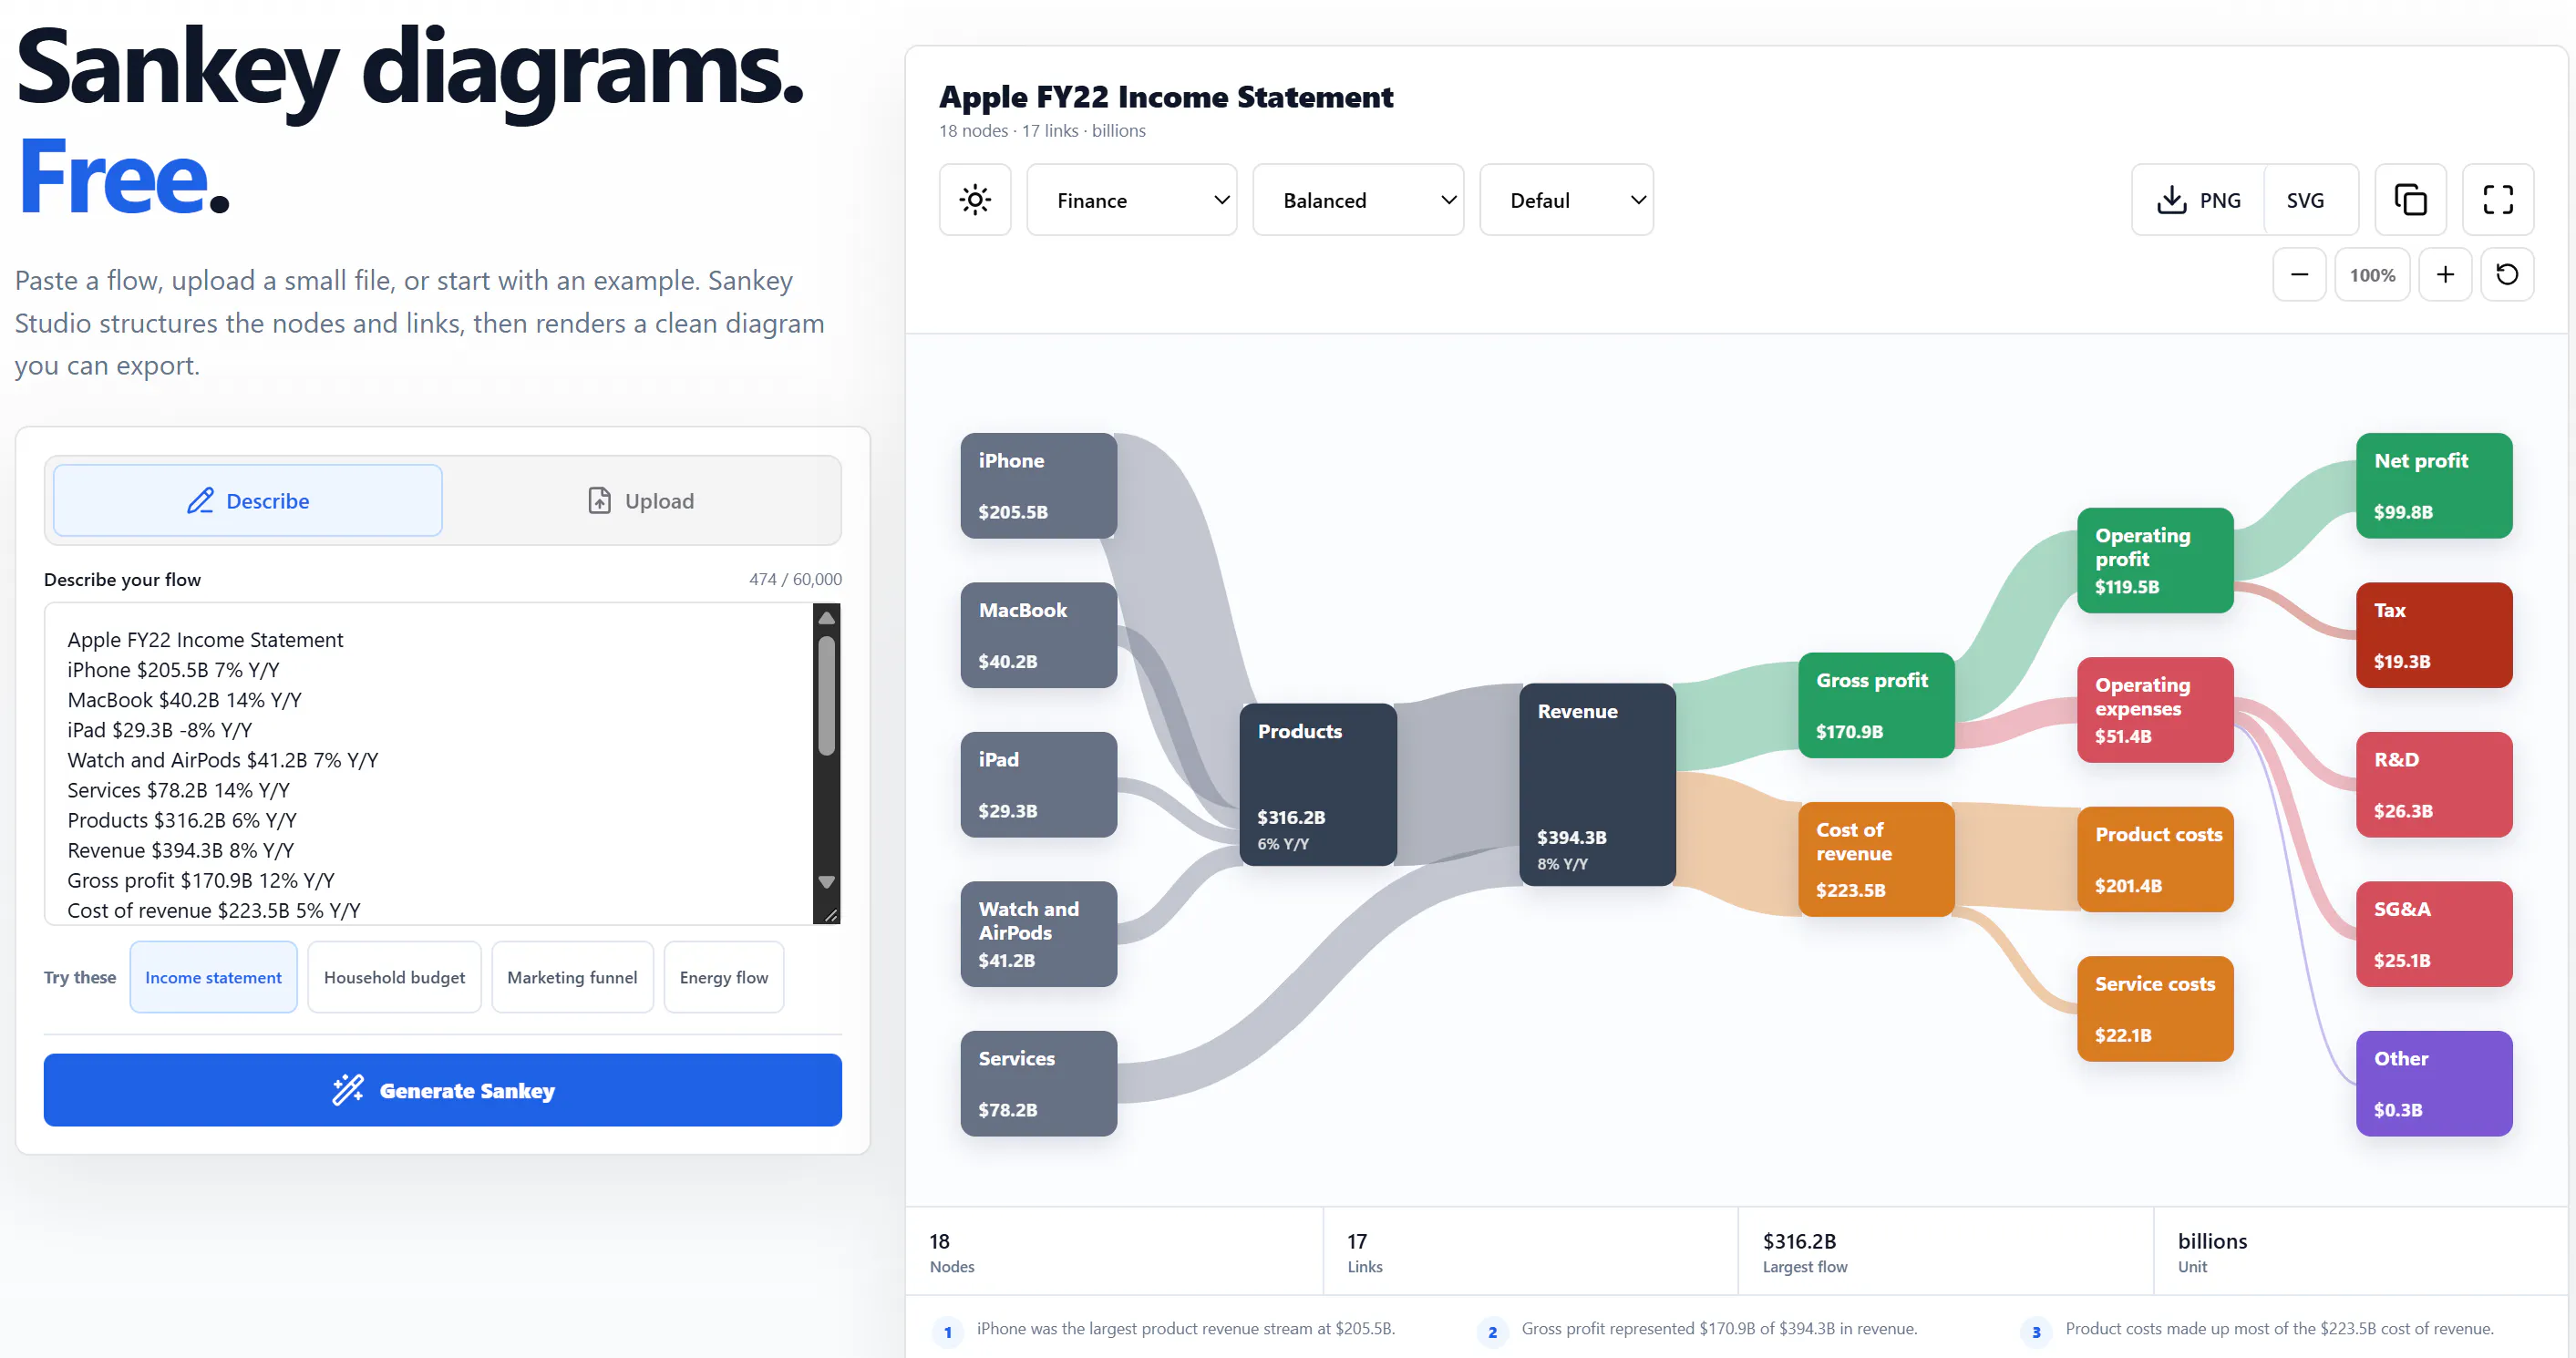Image resolution: width=2576 pixels, height=1358 pixels.
Task: Click the '18 nodes · 17 links · billions' subtitle
Action: coord(1042,131)
